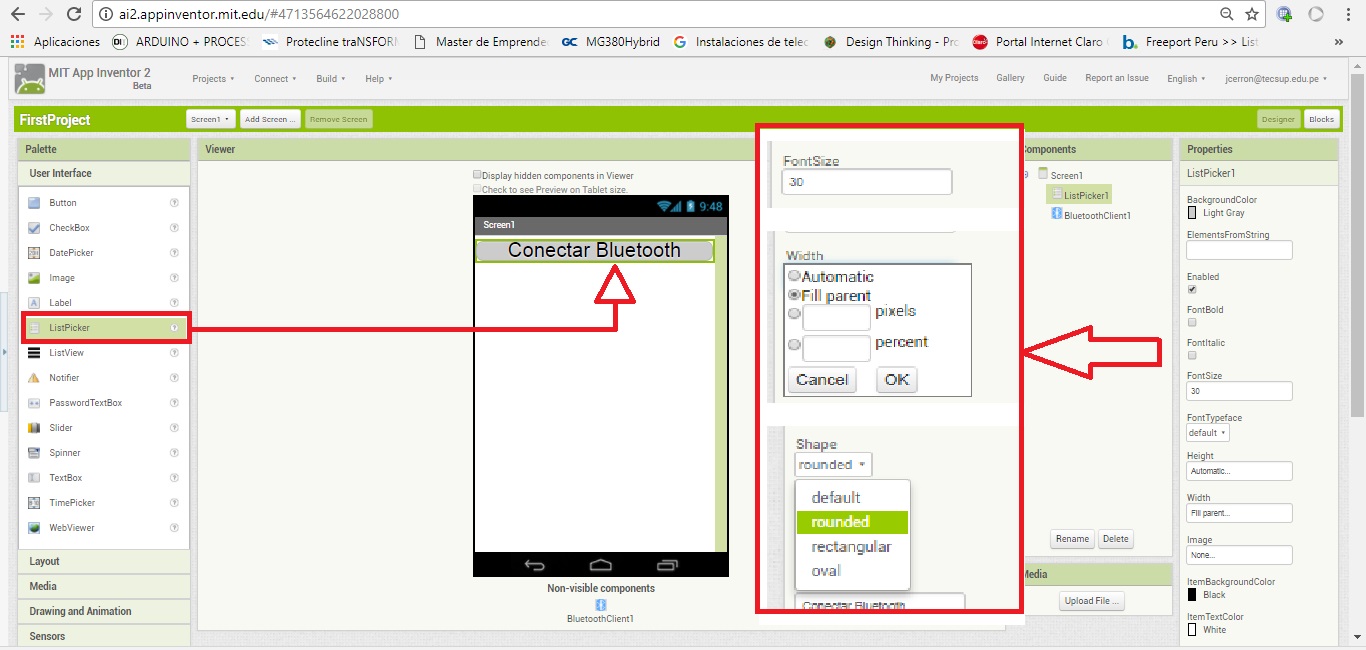Image resolution: width=1366 pixels, height=650 pixels.
Task: Toggle Display hidden components in Viewer
Action: 477,174
